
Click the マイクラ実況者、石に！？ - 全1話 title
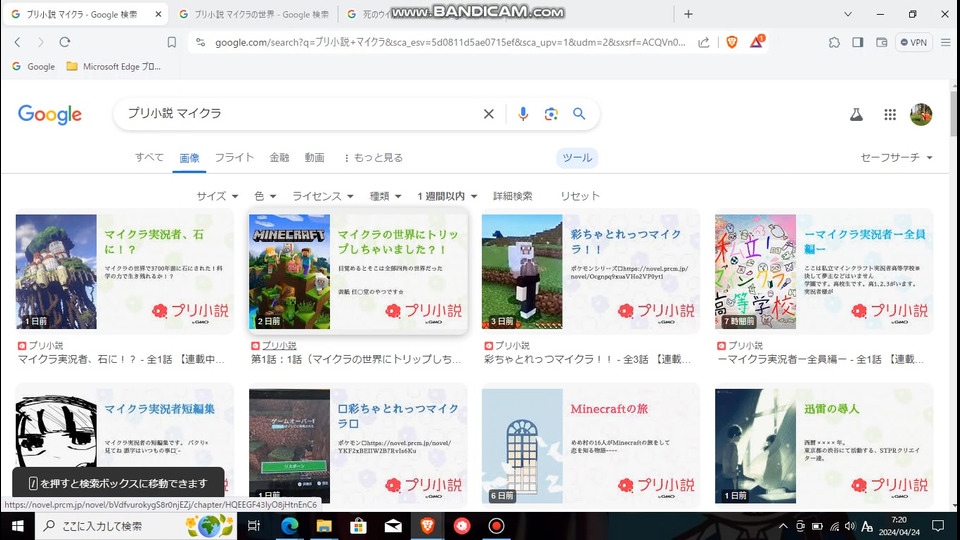121,359
